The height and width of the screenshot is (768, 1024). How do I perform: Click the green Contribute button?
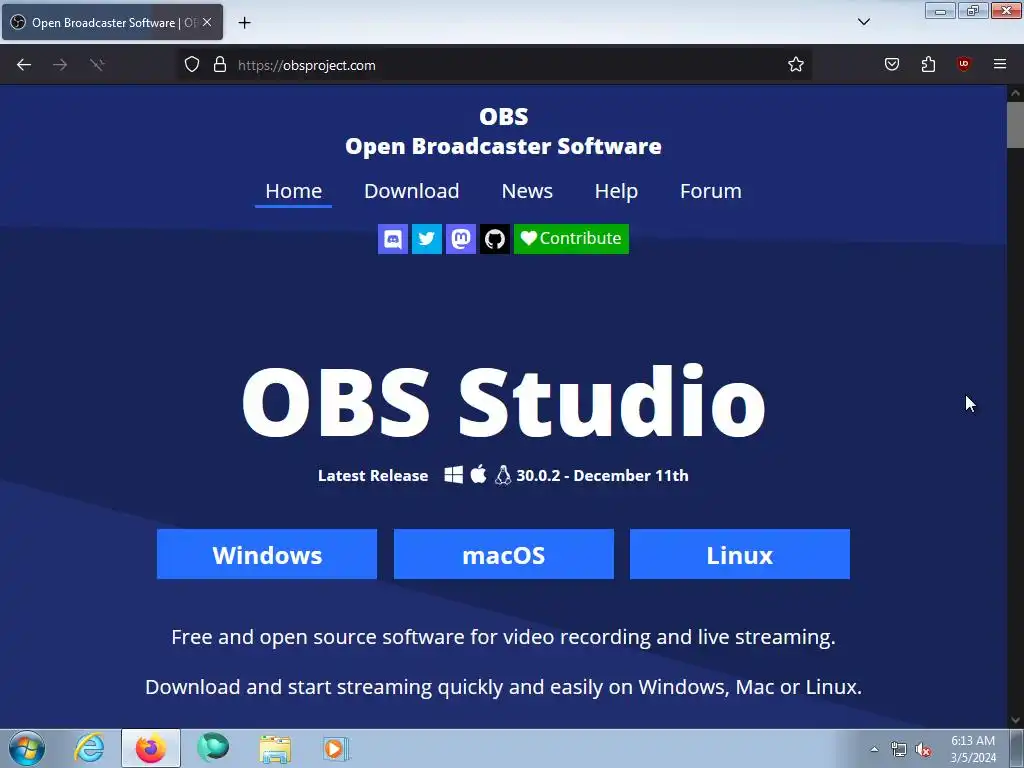pyautogui.click(x=571, y=239)
